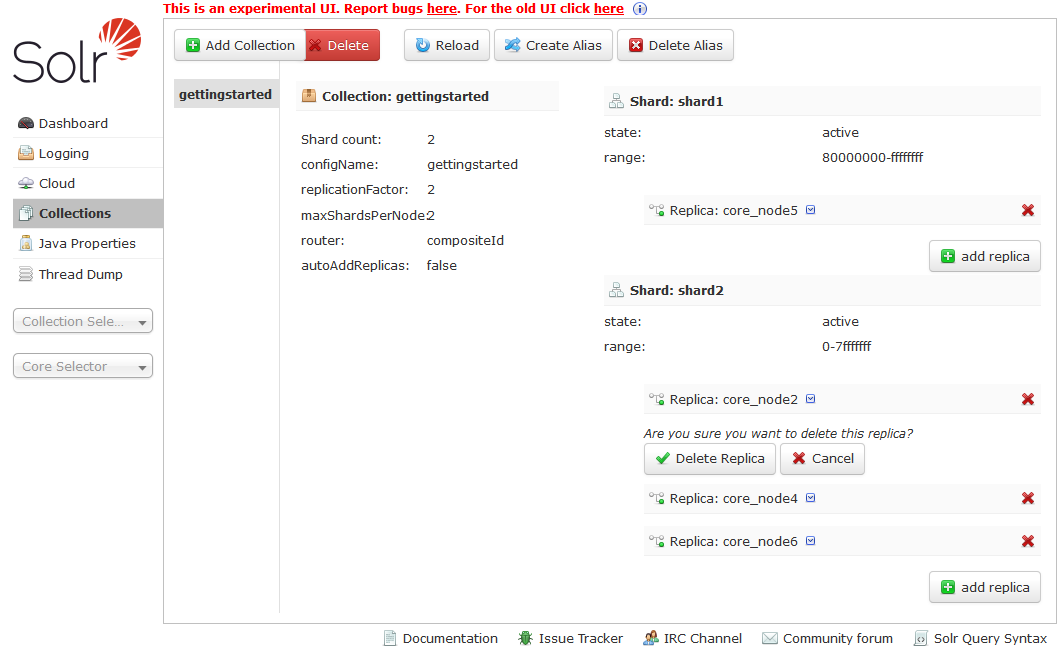The image size is (1062, 653).
Task: Select the gettingstarted collection in the list
Action: (x=226, y=95)
